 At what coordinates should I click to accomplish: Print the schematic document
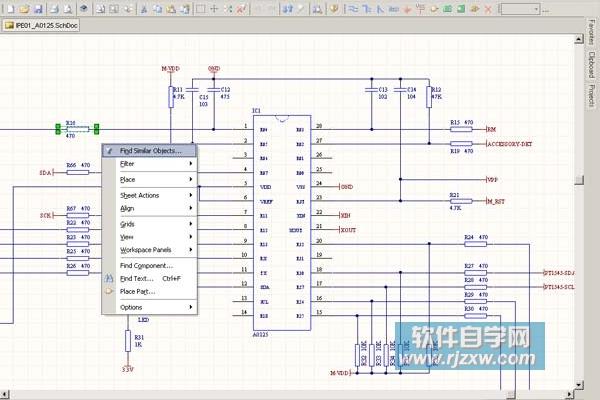(x=54, y=8)
